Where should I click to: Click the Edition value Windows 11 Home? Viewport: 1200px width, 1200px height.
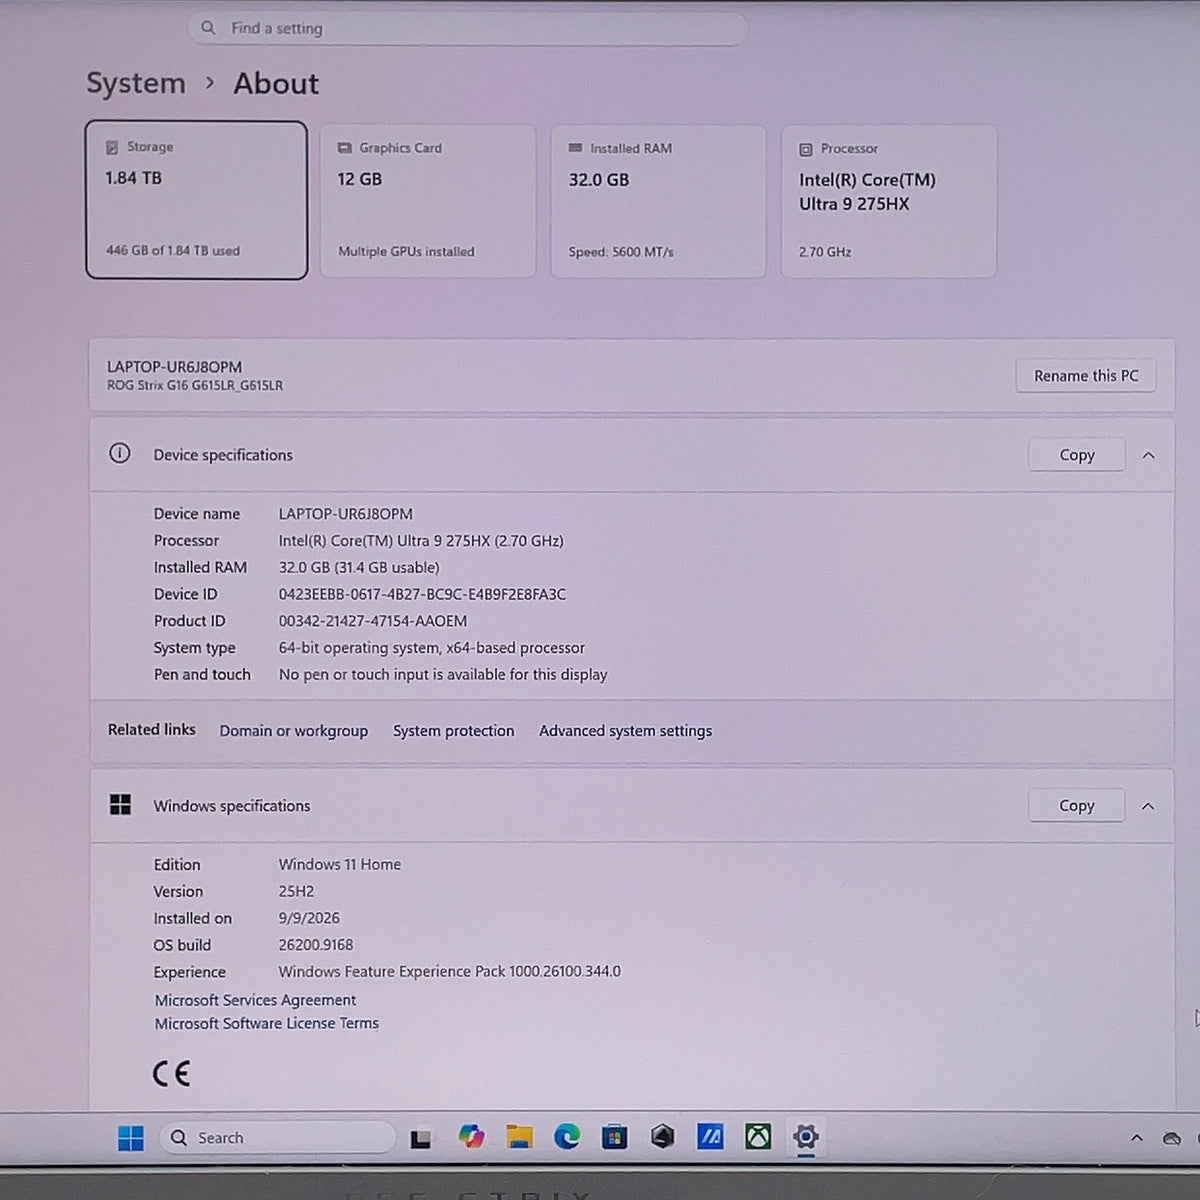coord(340,864)
